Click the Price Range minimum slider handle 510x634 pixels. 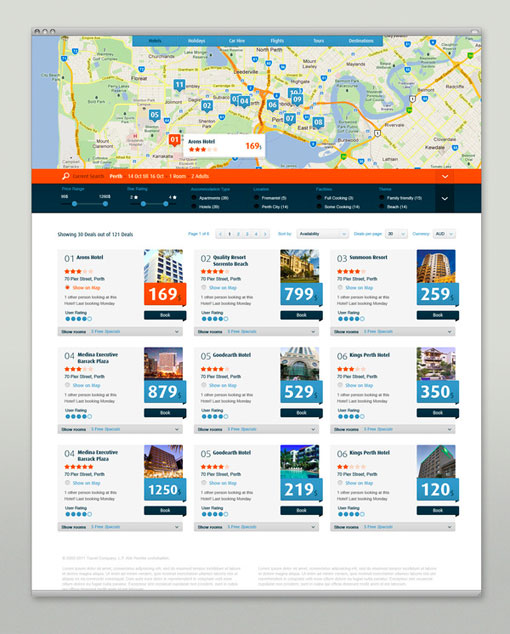pos(74,204)
